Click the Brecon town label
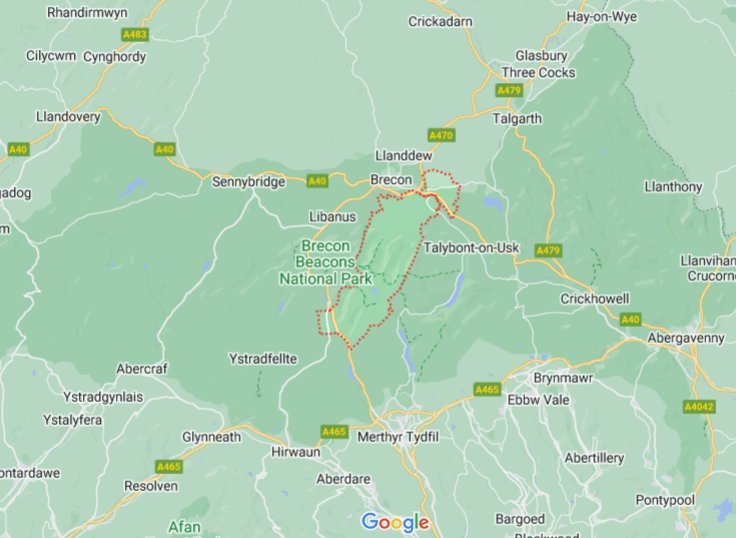 [x=391, y=180]
